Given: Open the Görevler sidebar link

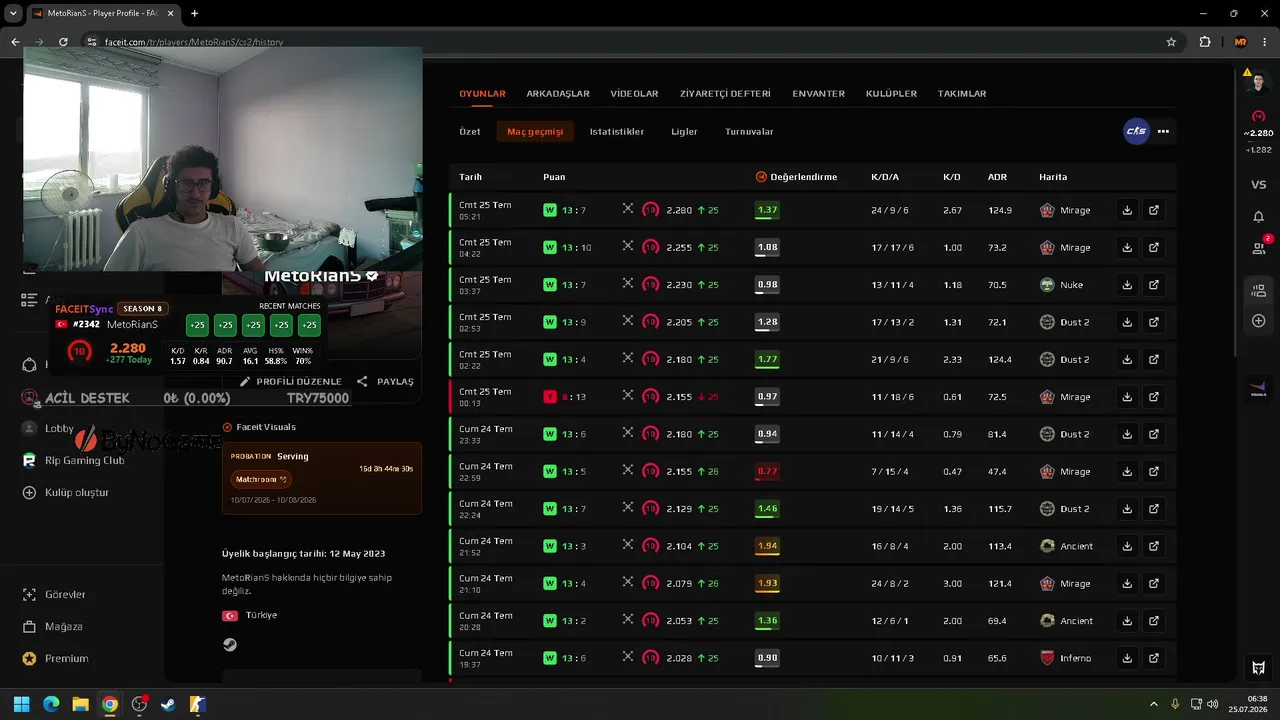Looking at the screenshot, I should click(65, 594).
